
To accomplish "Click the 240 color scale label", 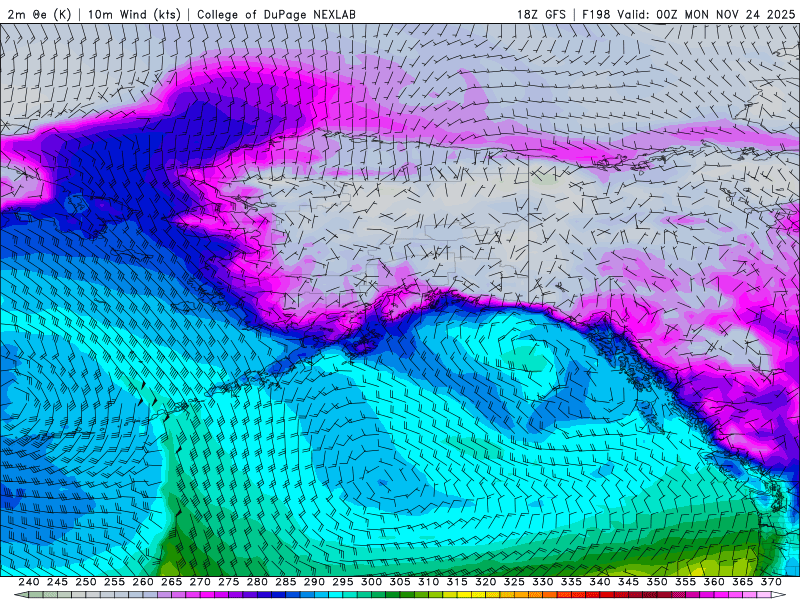I will (29, 582).
